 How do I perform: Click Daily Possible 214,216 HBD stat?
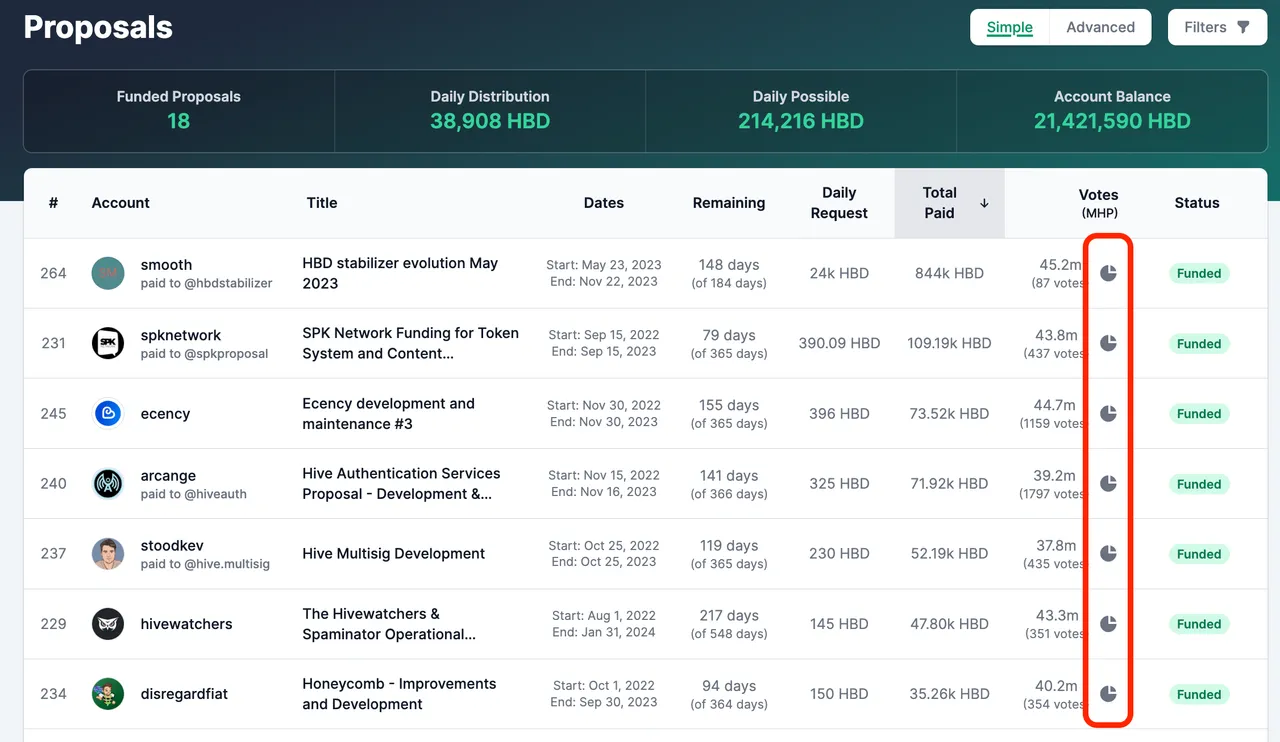click(x=801, y=110)
